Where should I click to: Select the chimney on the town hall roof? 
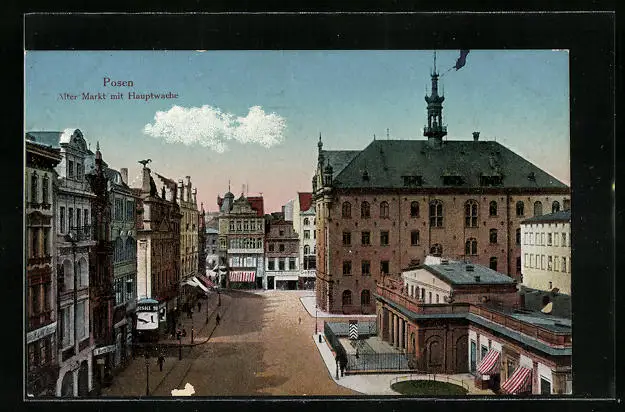(475, 137)
